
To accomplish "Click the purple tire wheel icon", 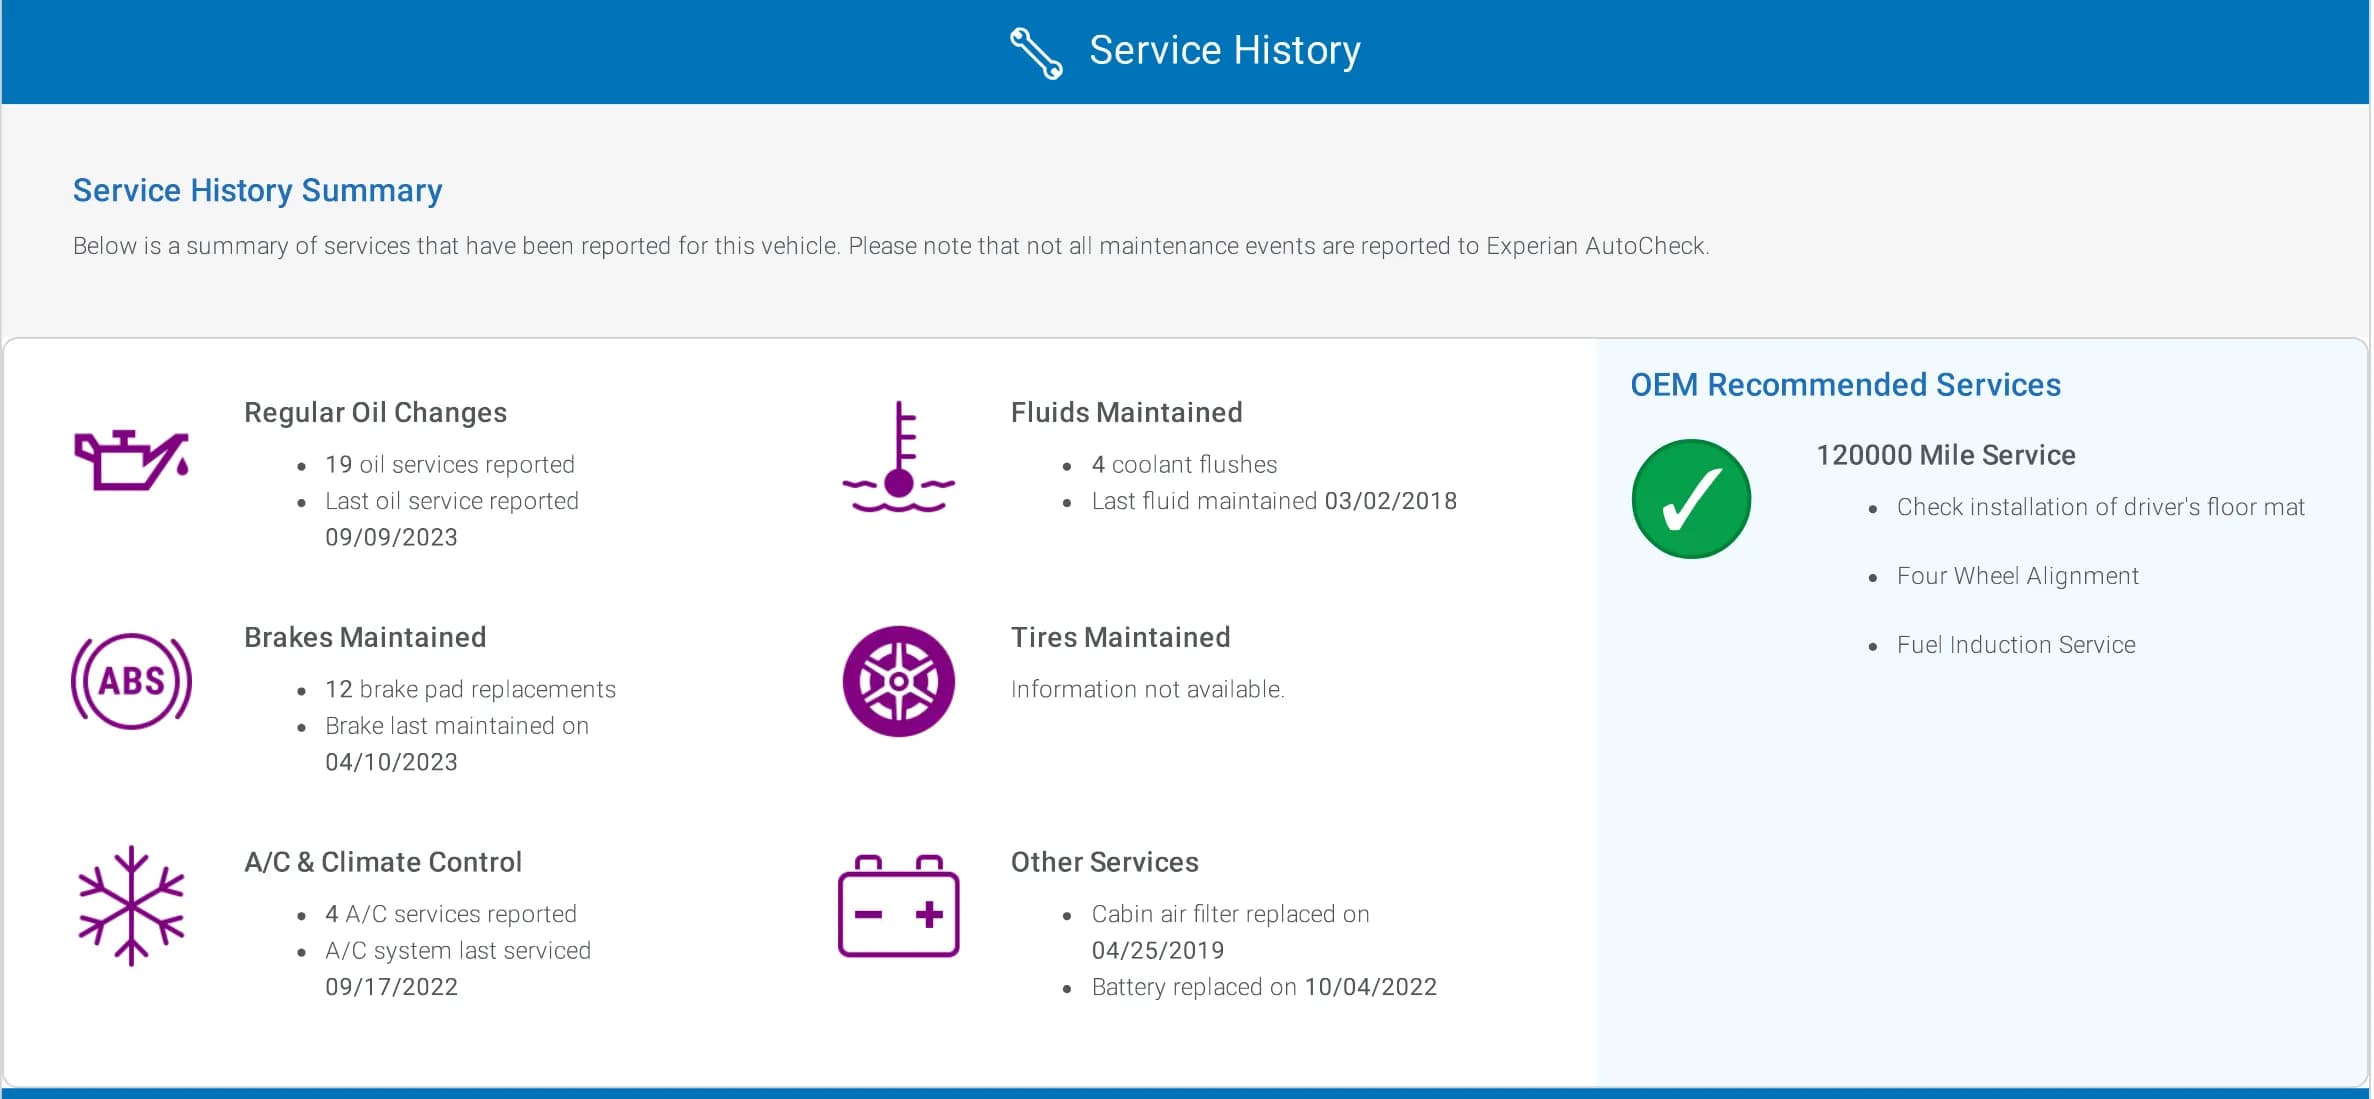I will (898, 682).
